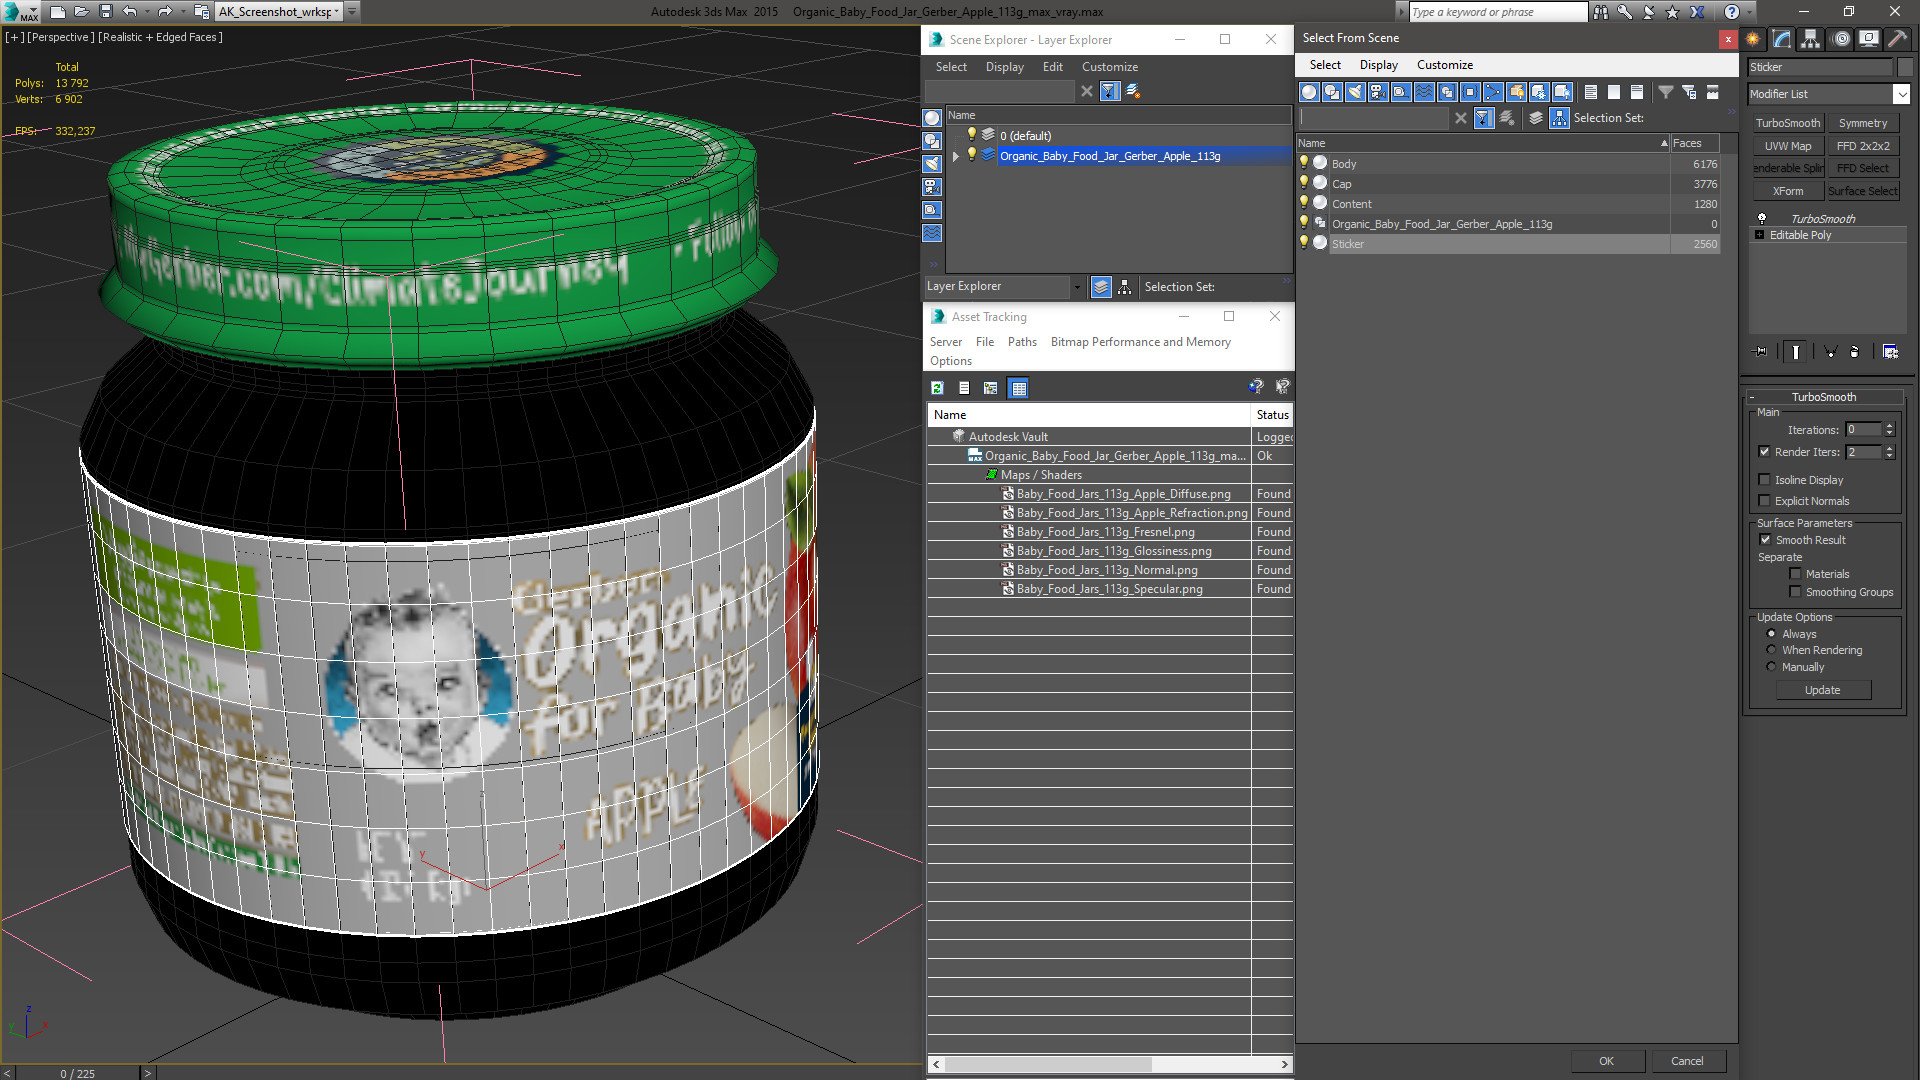Click Sort by hierarchy icon in Select From Scene

1560,118
